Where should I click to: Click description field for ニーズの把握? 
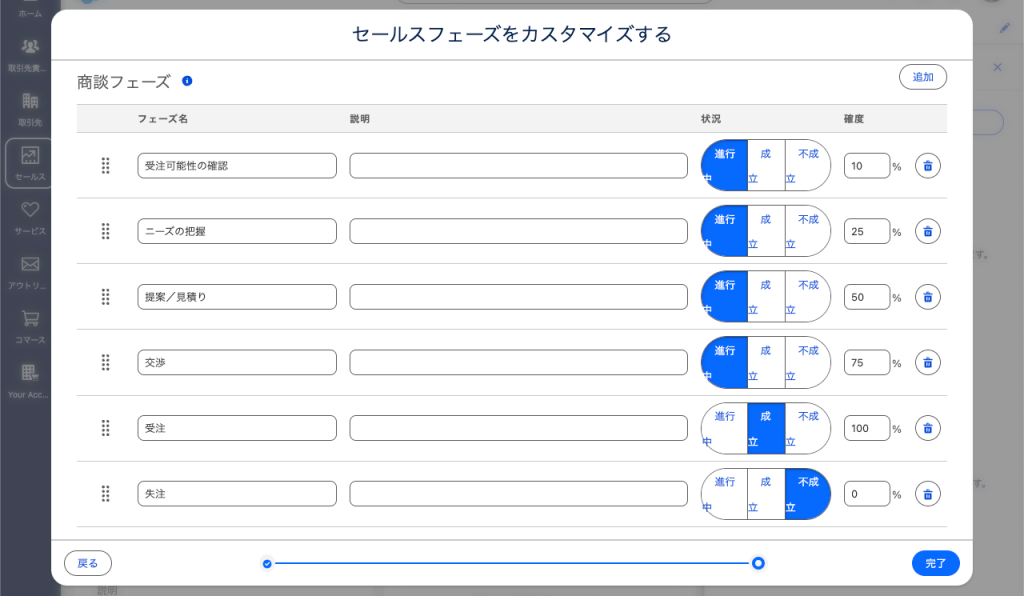pyautogui.click(x=519, y=231)
